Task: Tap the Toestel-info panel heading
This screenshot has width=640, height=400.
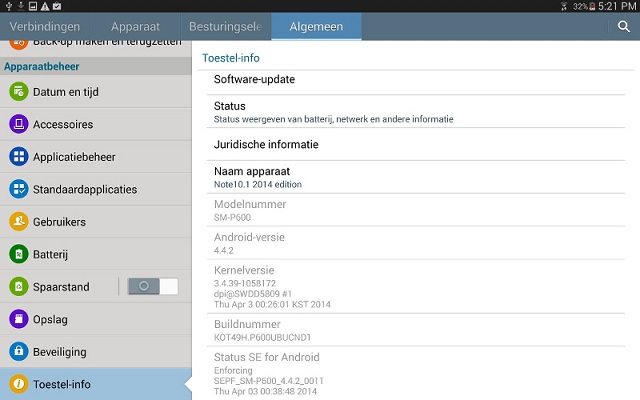Action: pos(231,58)
